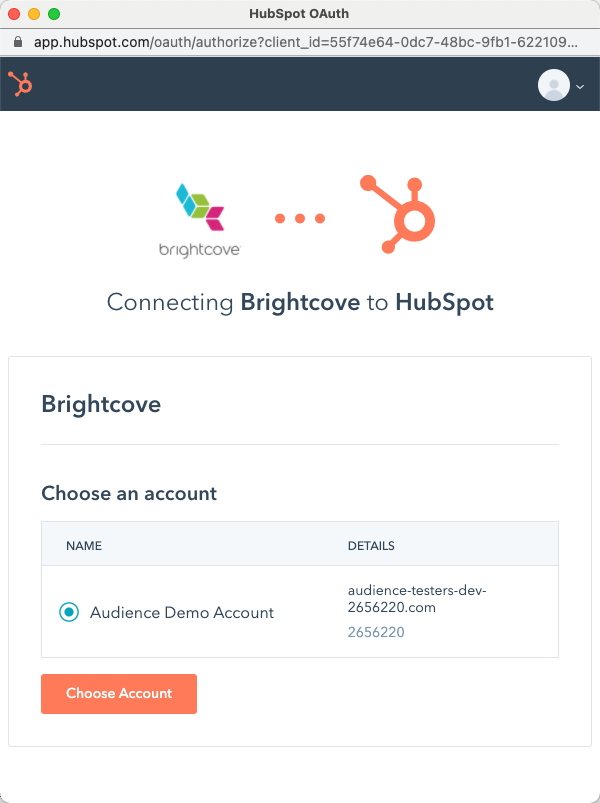The height and width of the screenshot is (803, 600).
Task: Click the Choose Account button
Action: (x=118, y=693)
